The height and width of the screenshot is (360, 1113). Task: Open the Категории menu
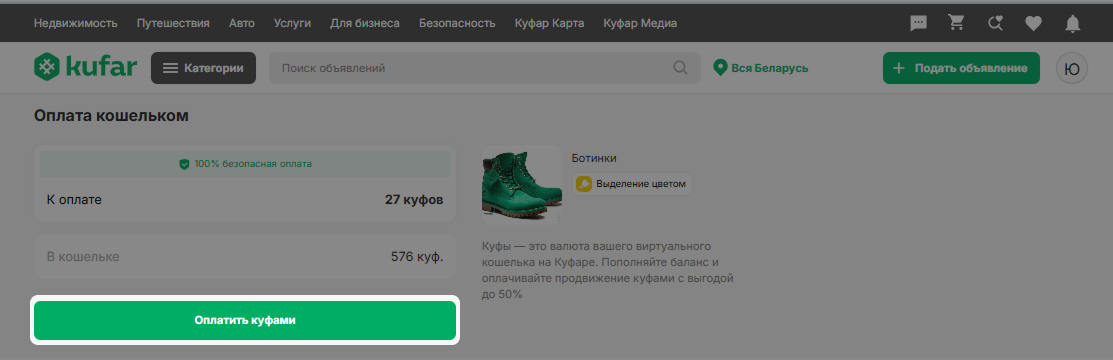(203, 68)
